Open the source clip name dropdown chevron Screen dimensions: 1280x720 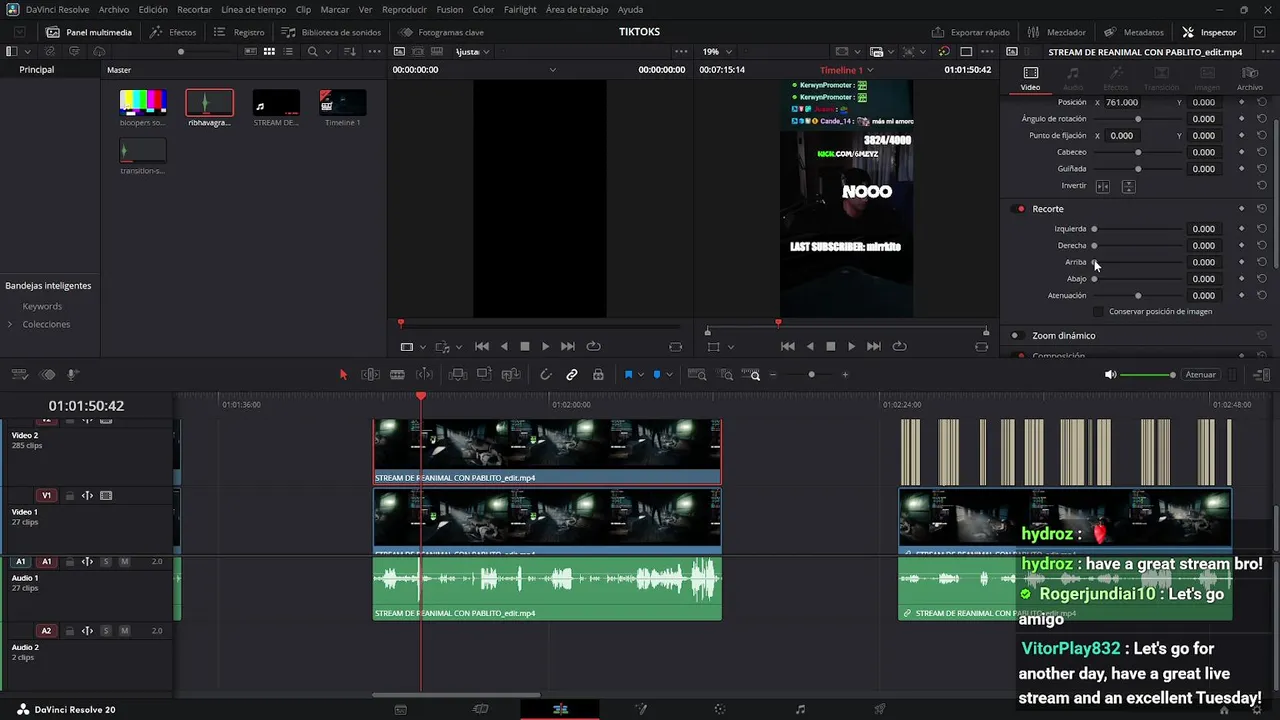tap(553, 70)
